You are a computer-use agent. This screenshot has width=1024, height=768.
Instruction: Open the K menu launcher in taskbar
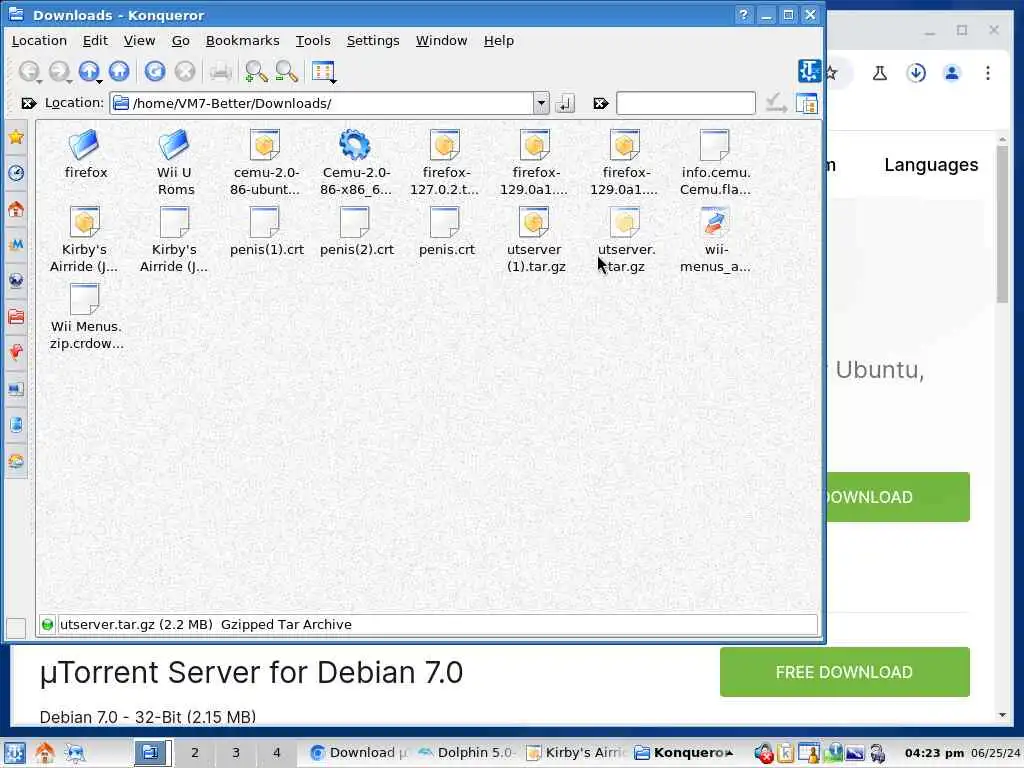(14, 753)
